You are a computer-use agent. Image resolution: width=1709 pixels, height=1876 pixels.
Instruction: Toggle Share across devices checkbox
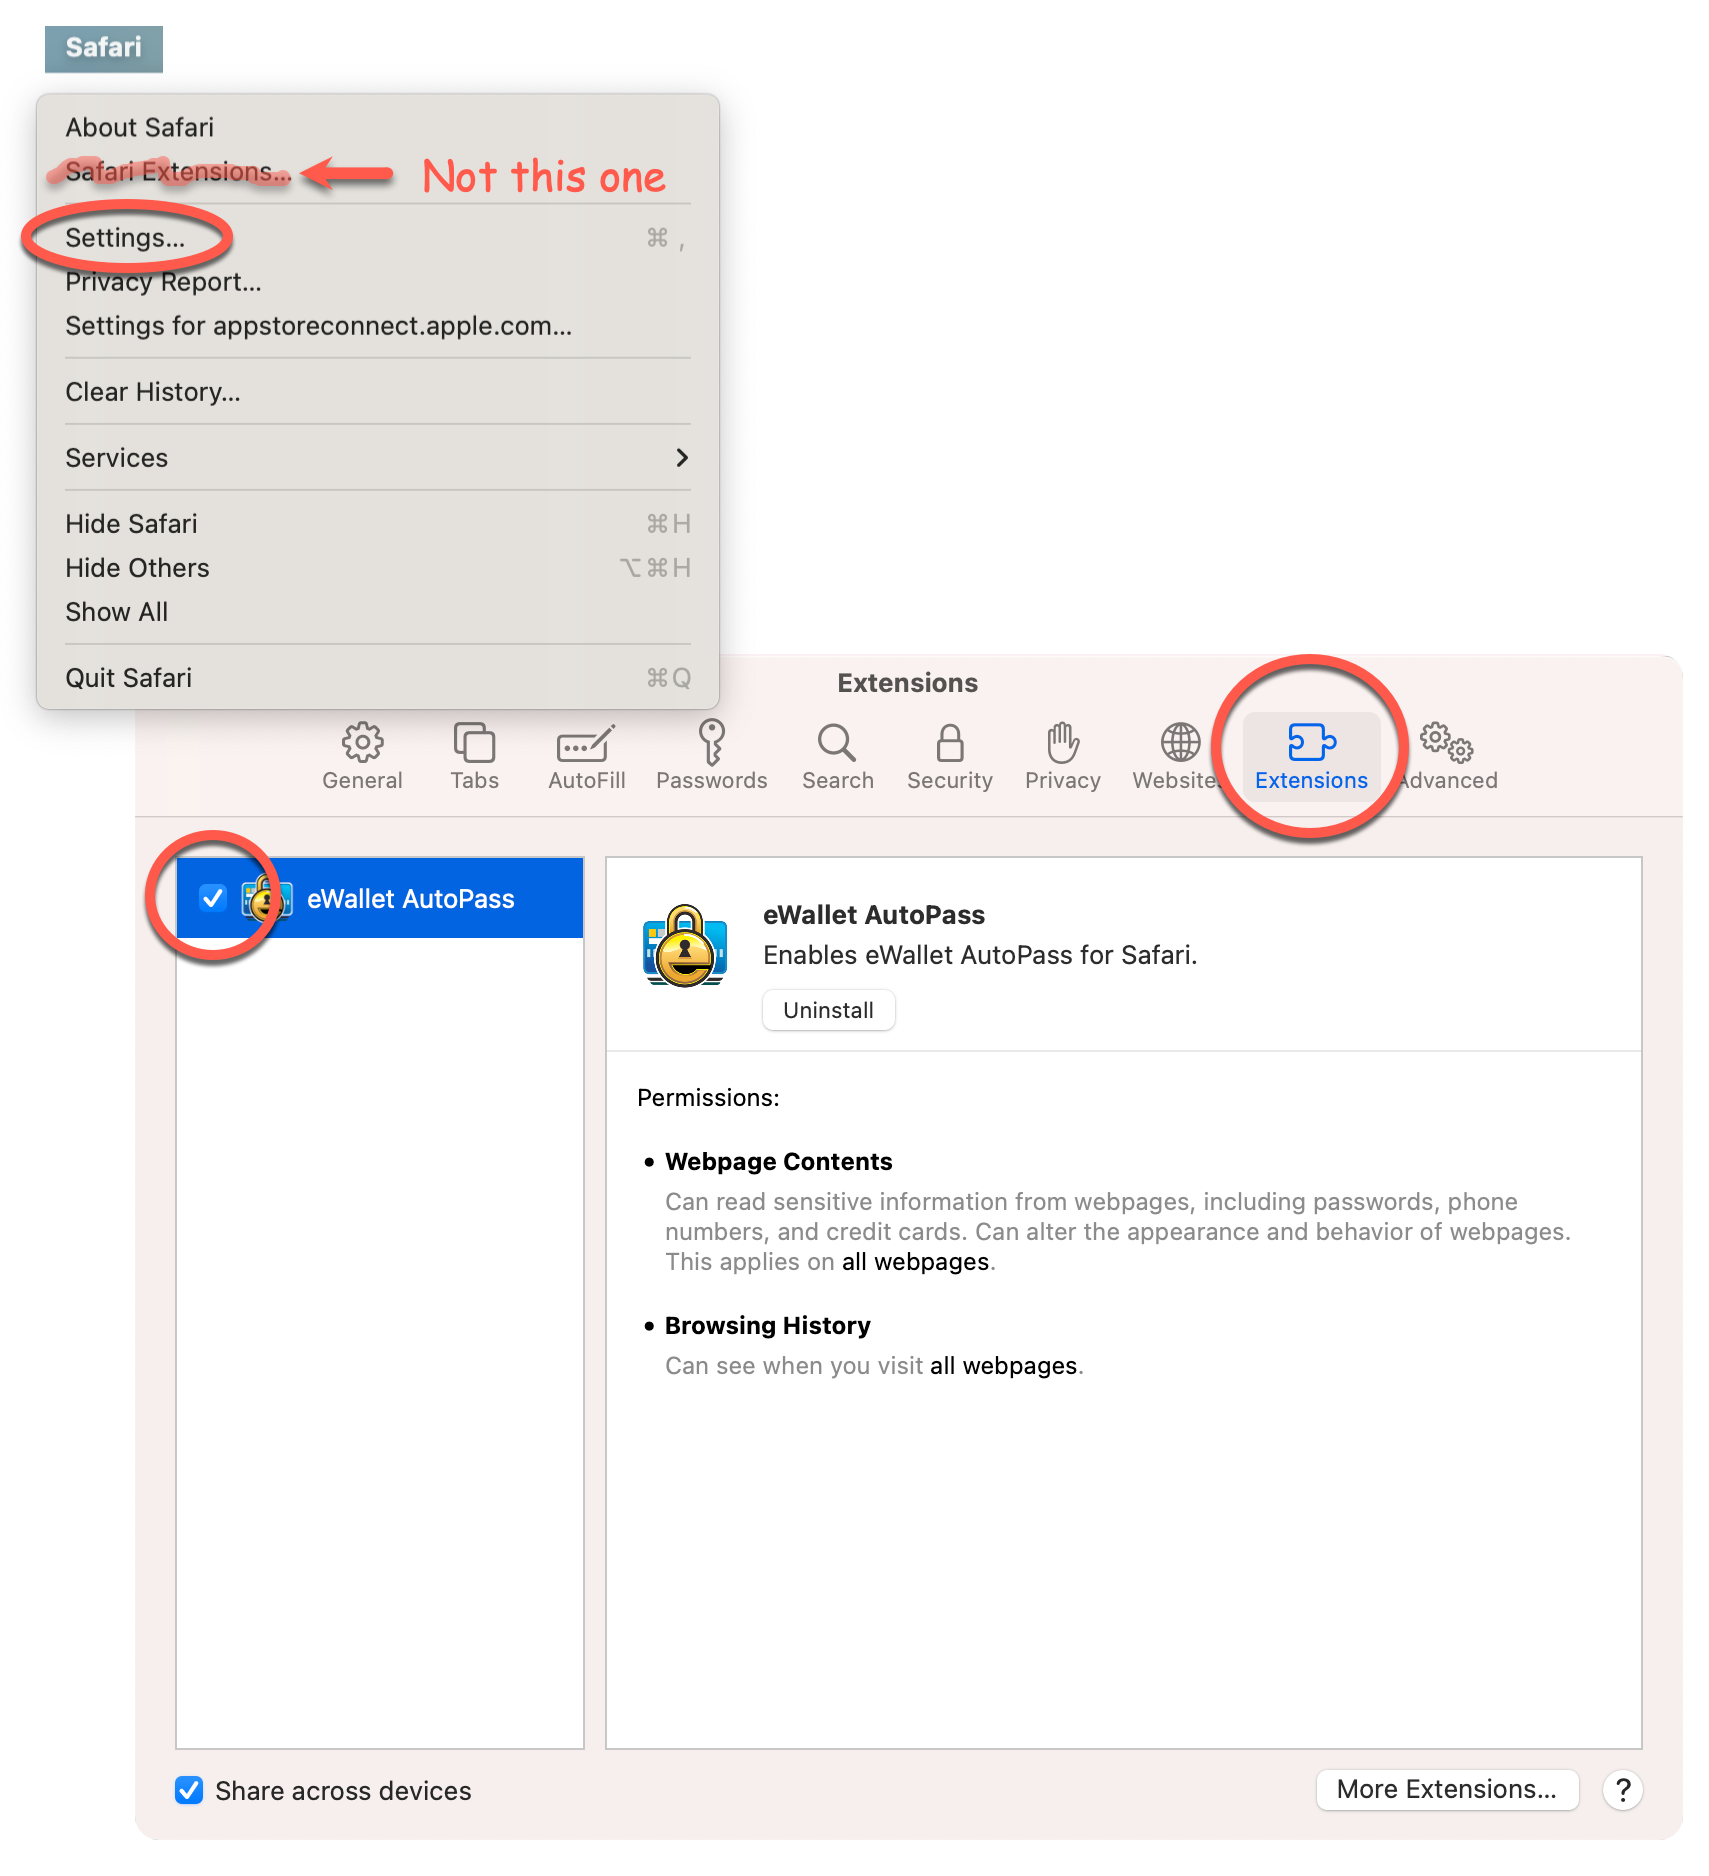pos(189,1790)
